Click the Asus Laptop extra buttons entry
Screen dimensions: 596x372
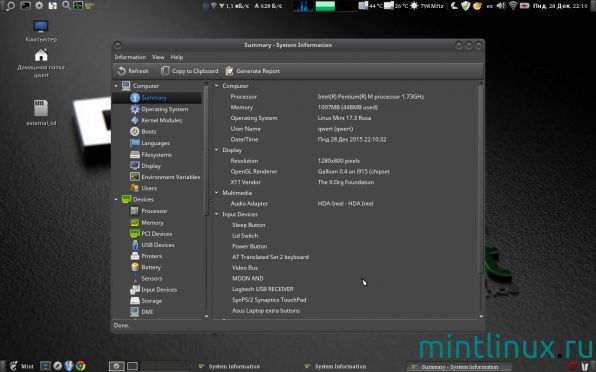266,310
